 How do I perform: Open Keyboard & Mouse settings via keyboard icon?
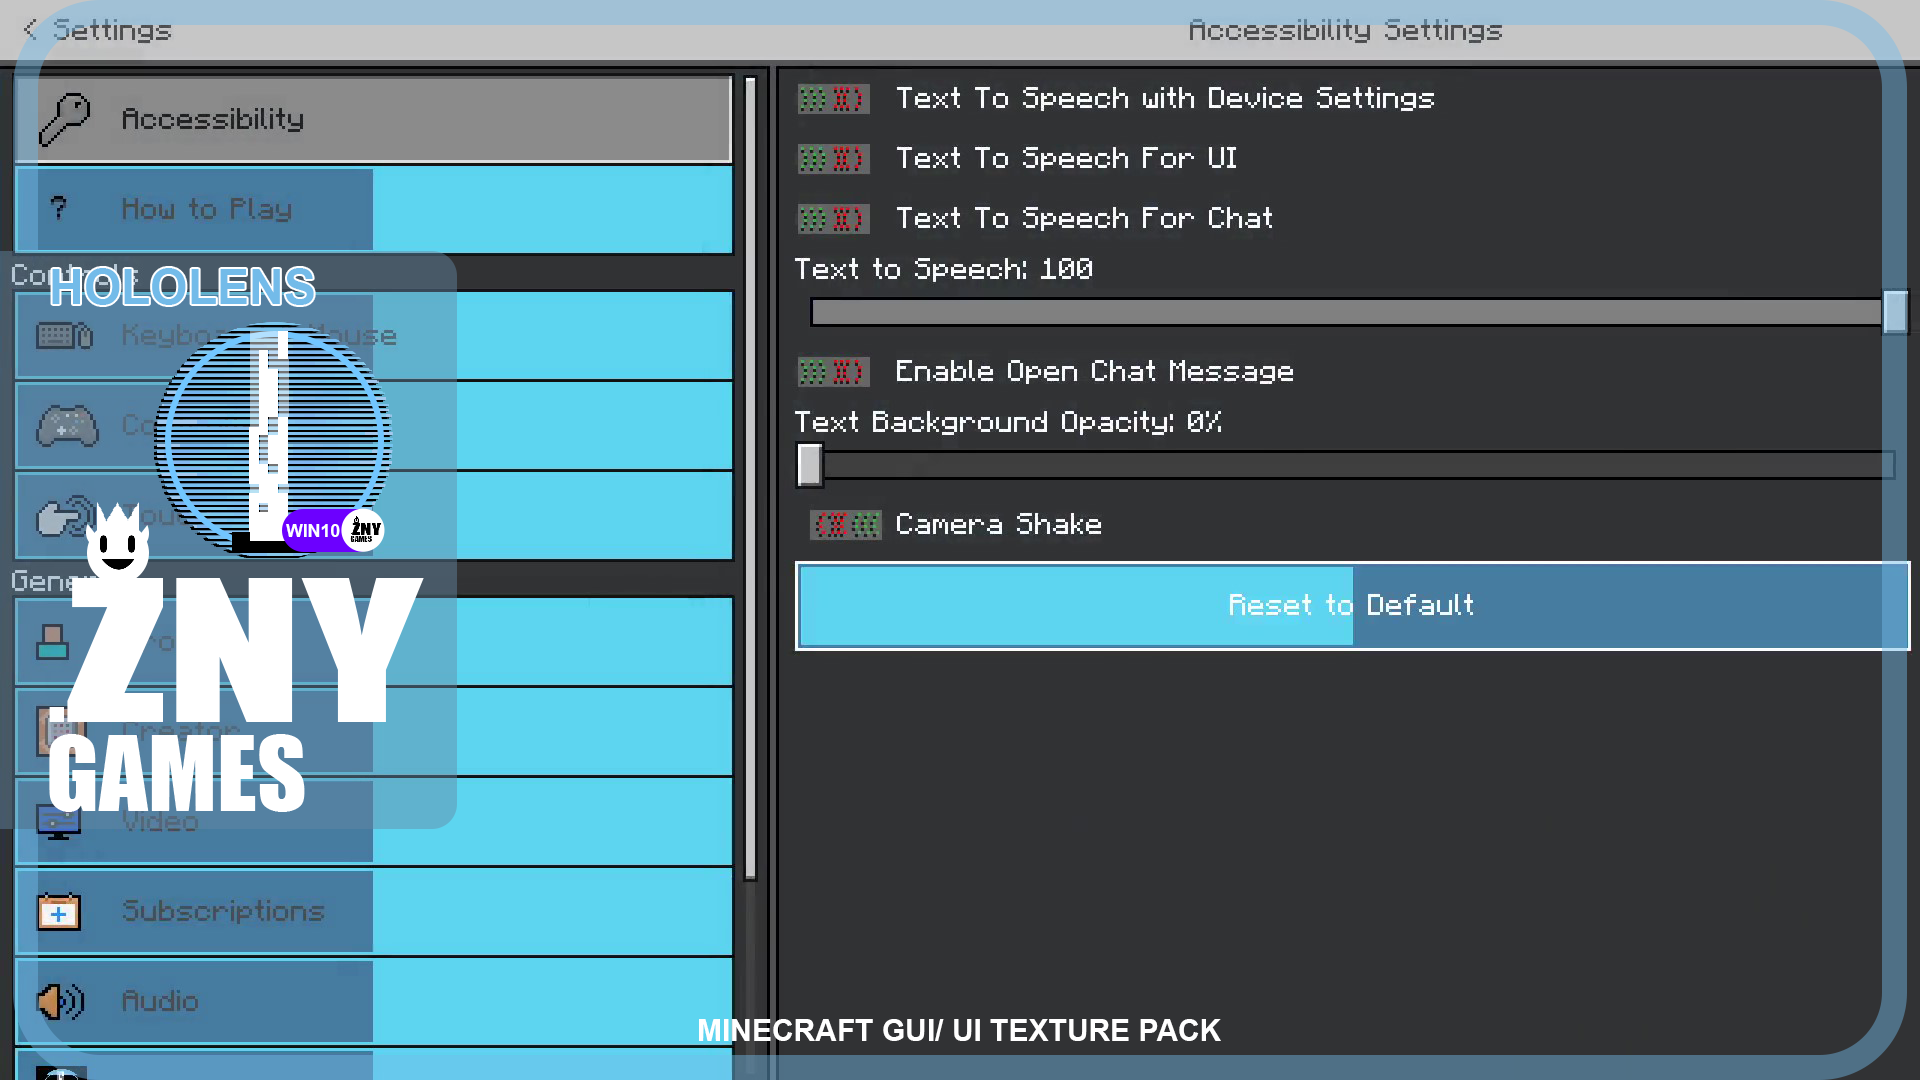(x=63, y=336)
